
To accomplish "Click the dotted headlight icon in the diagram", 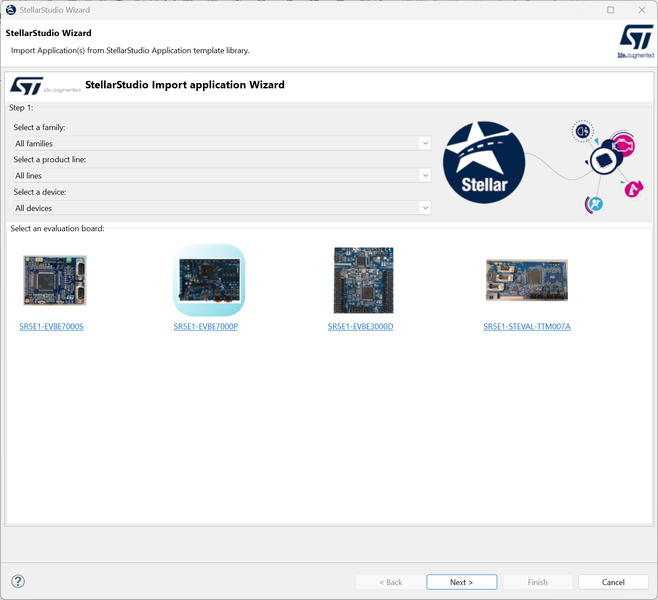I will (582, 131).
